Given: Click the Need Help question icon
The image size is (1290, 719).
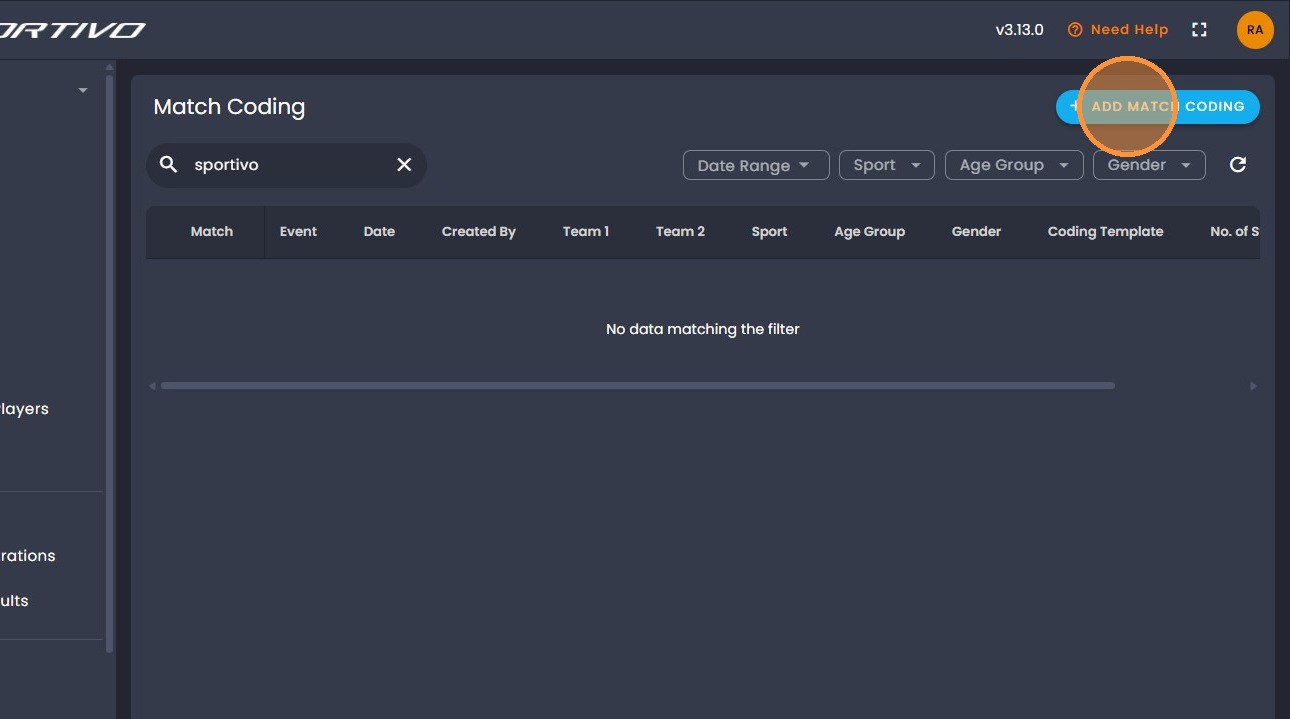Looking at the screenshot, I should click(1075, 30).
